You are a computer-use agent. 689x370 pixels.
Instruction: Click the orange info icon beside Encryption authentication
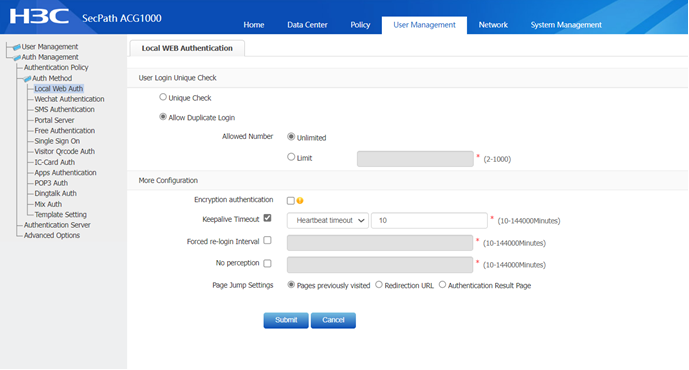point(300,201)
